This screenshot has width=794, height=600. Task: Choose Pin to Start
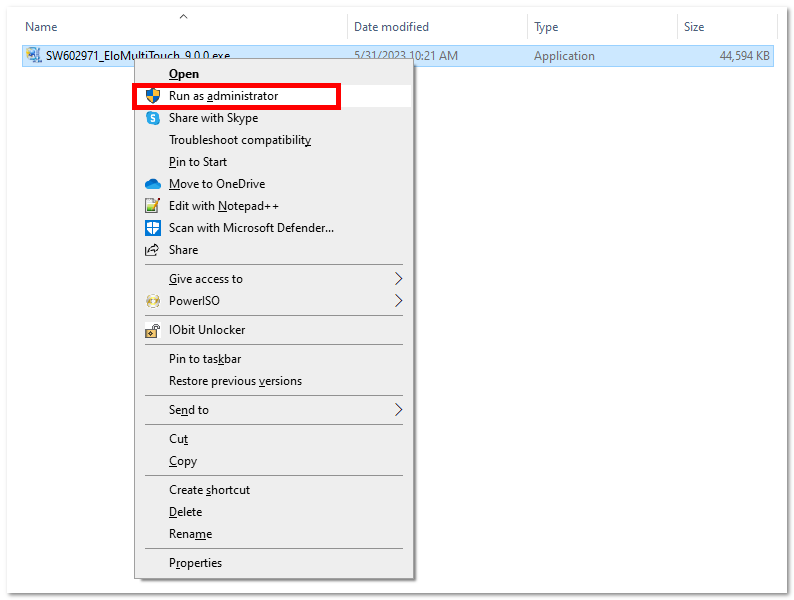click(x=273, y=162)
